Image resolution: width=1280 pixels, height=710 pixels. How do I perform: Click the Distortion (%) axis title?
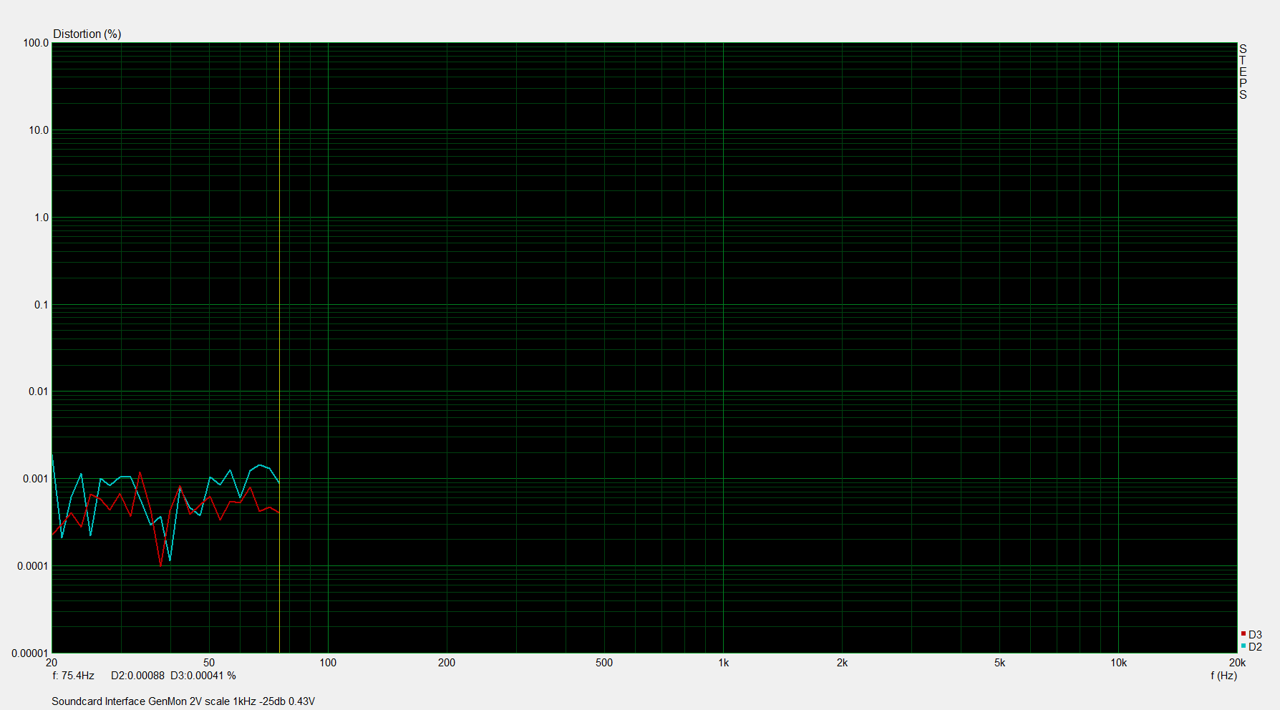[x=87, y=34]
